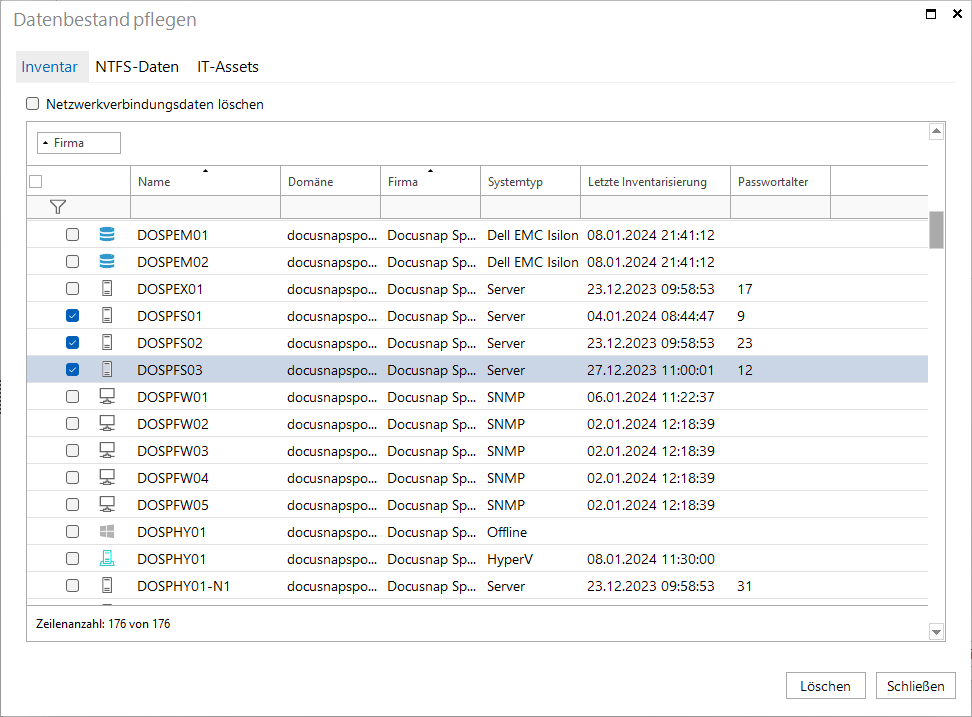Click the inner grid scrollbar thumb

(936, 230)
